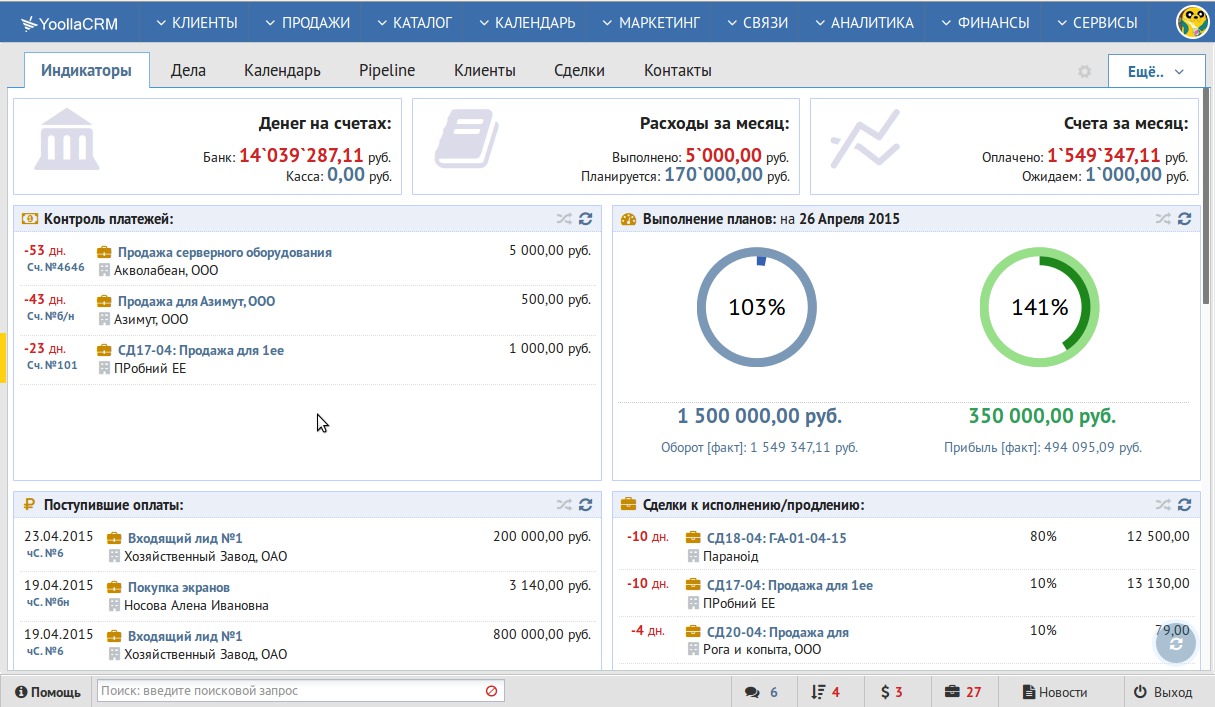Expand the КАТАЛОГ menu
Viewport: 1215px width, 707px height.
click(415, 22)
